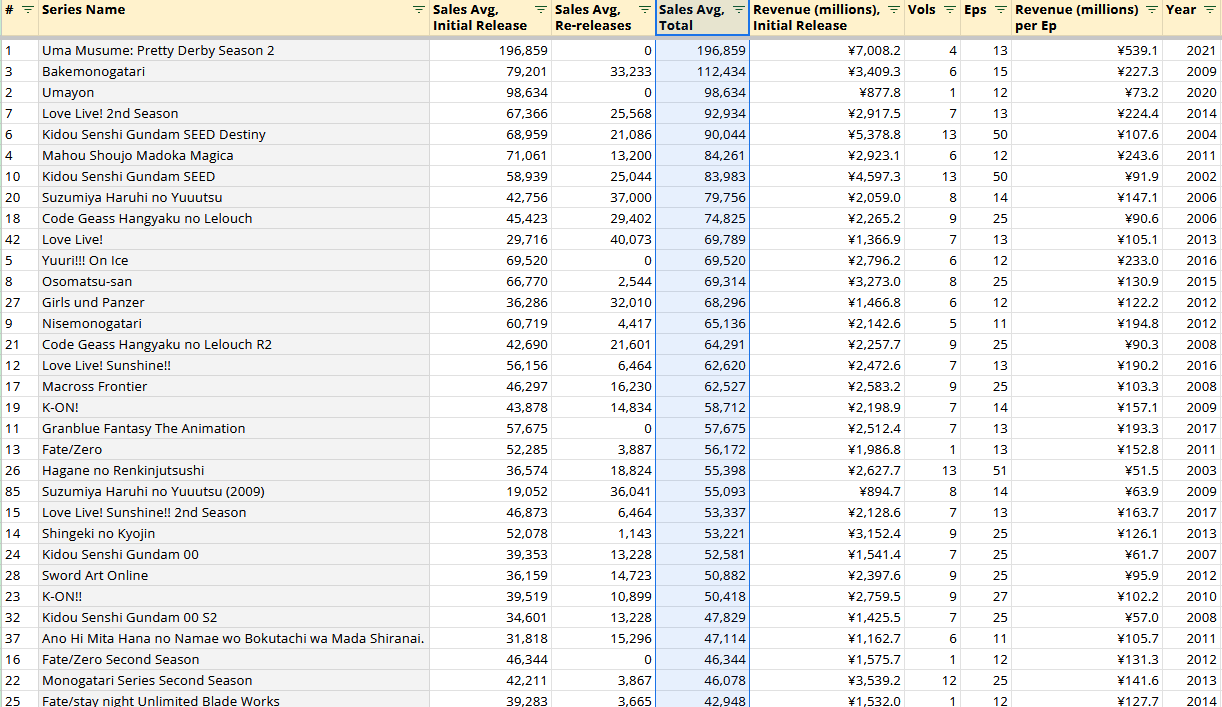Select the Year header text

1181,10
